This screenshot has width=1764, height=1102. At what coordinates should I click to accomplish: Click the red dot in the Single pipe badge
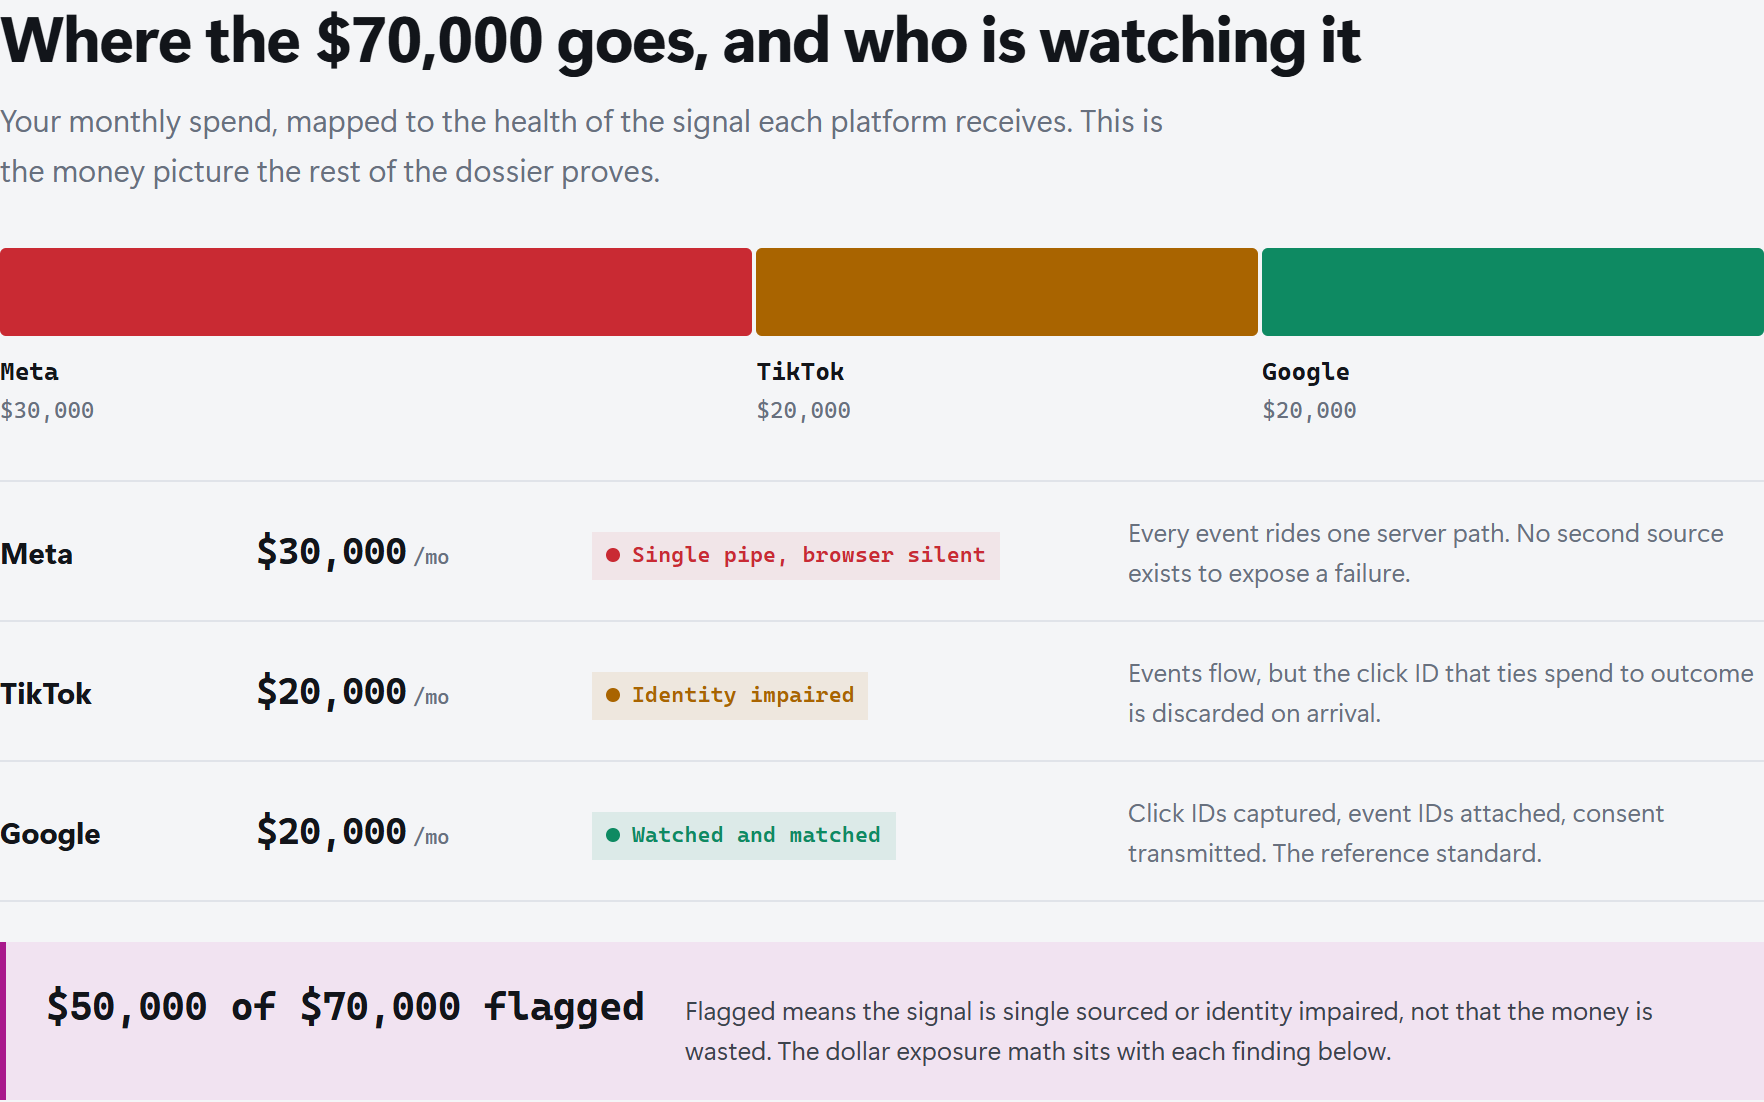click(x=613, y=555)
